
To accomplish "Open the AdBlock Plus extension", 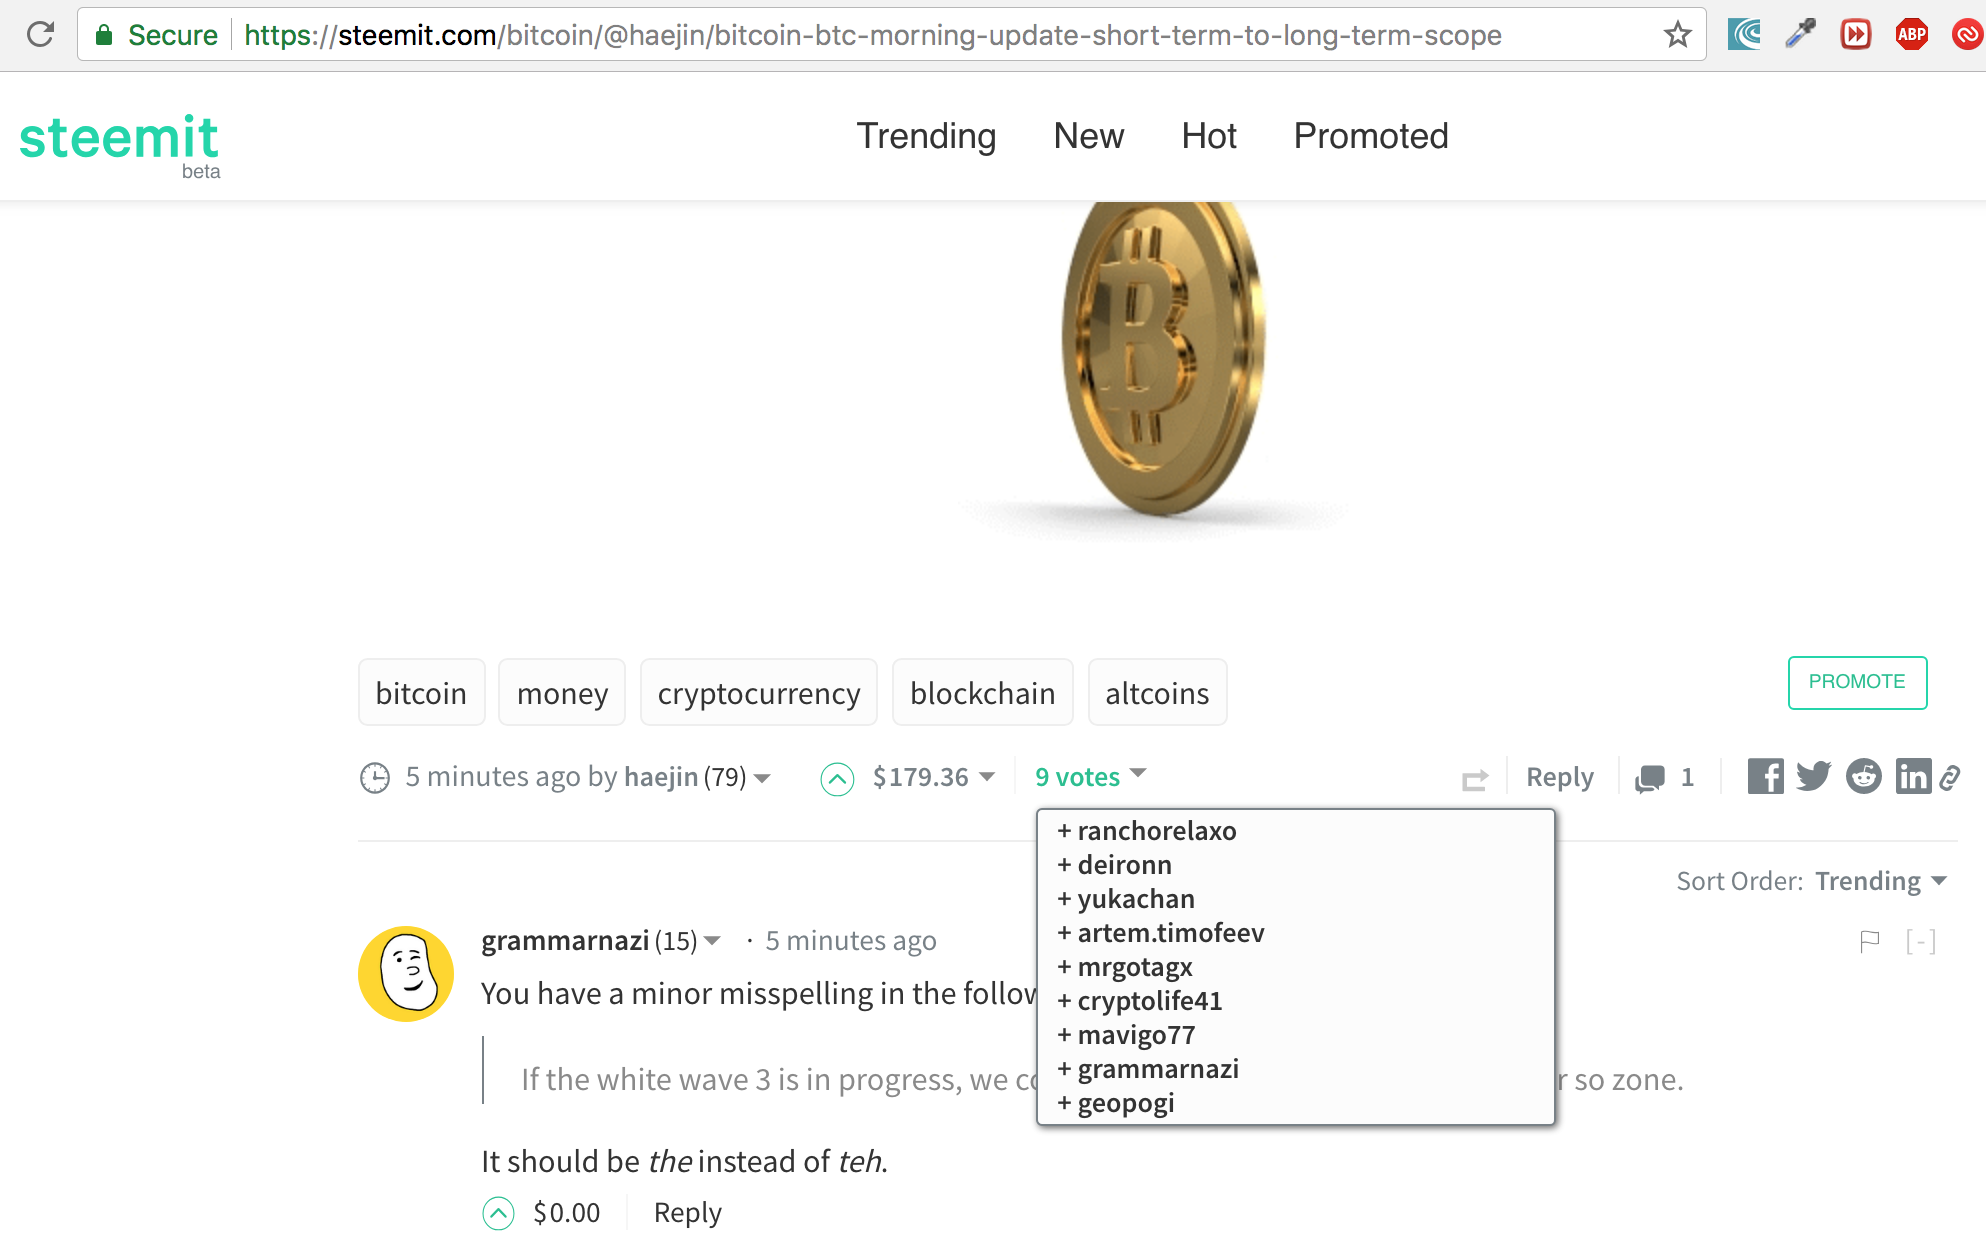I will 1911,35.
